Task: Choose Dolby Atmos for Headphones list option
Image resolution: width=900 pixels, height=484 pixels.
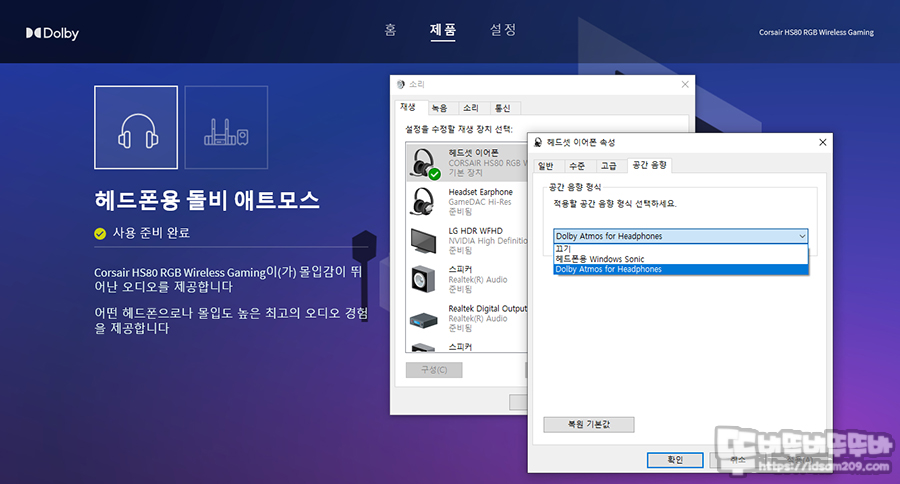Action: tap(681, 269)
